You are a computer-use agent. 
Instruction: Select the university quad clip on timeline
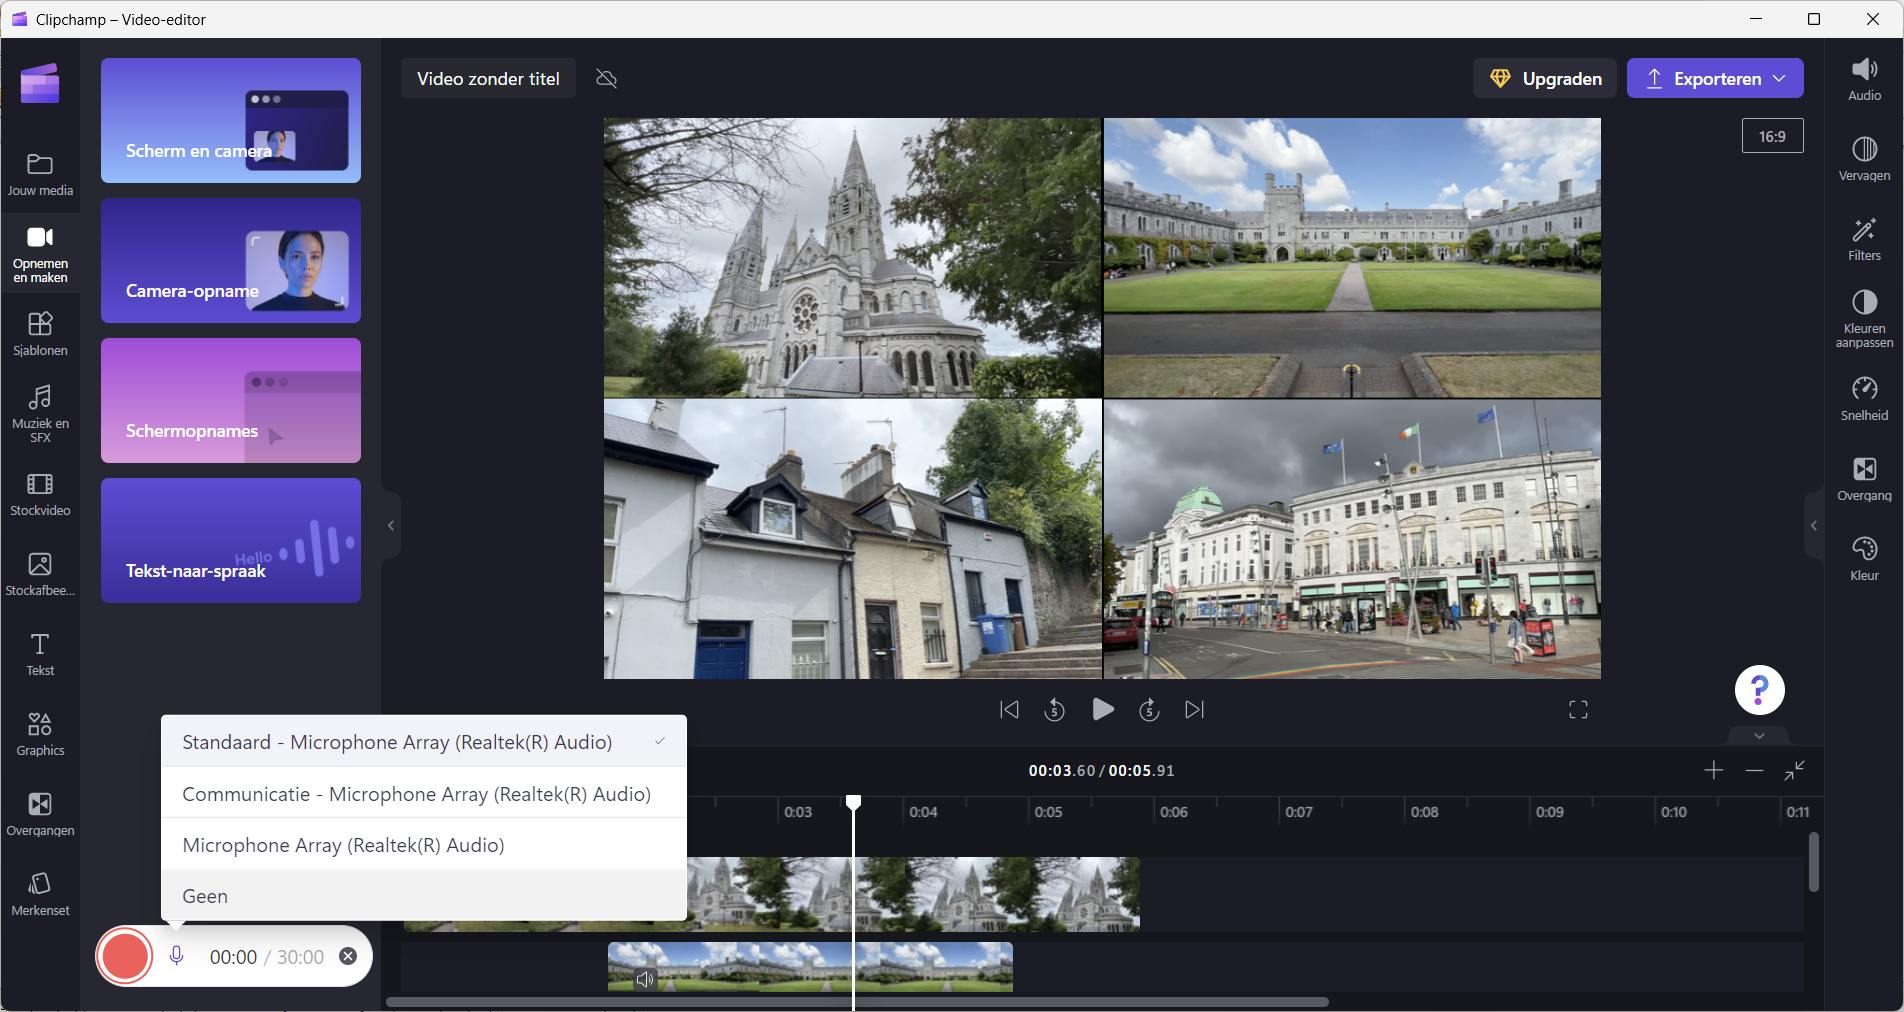click(x=810, y=967)
